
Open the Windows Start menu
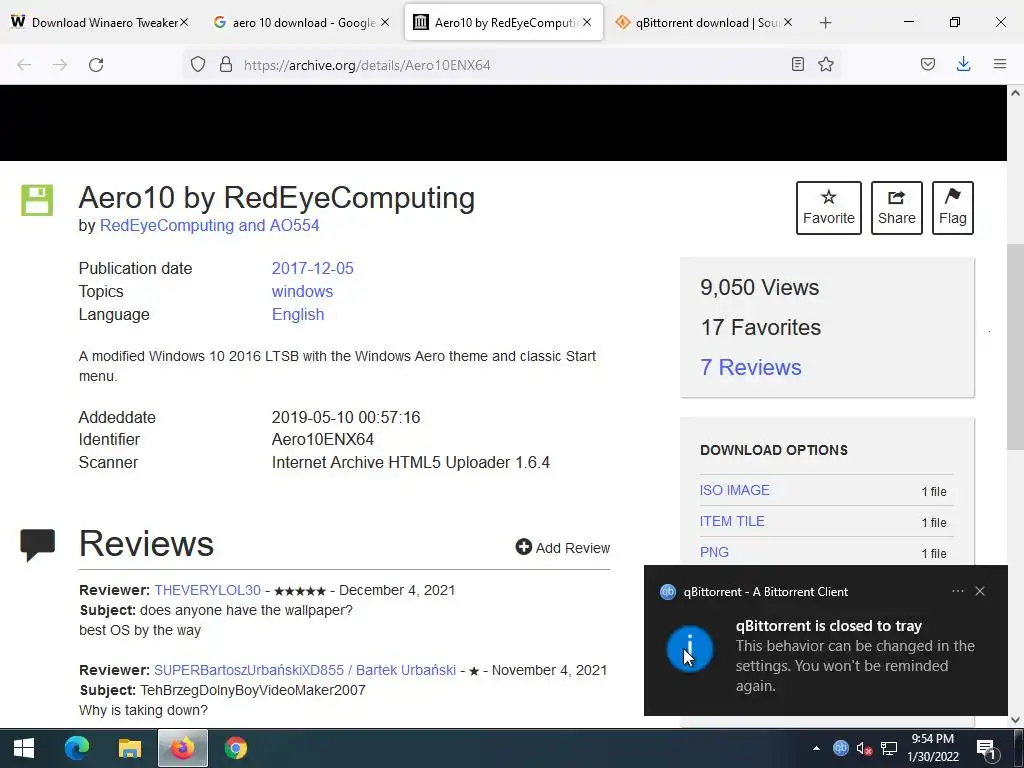click(24, 748)
